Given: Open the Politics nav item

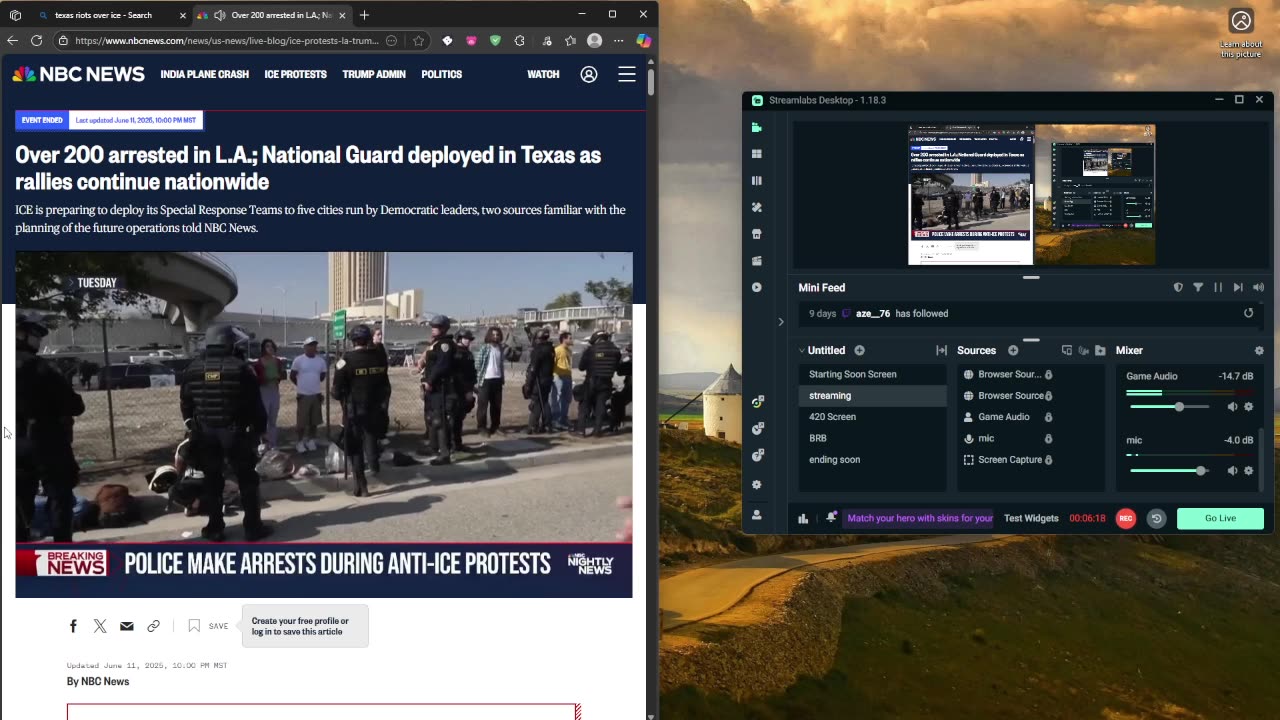Looking at the screenshot, I should [442, 74].
